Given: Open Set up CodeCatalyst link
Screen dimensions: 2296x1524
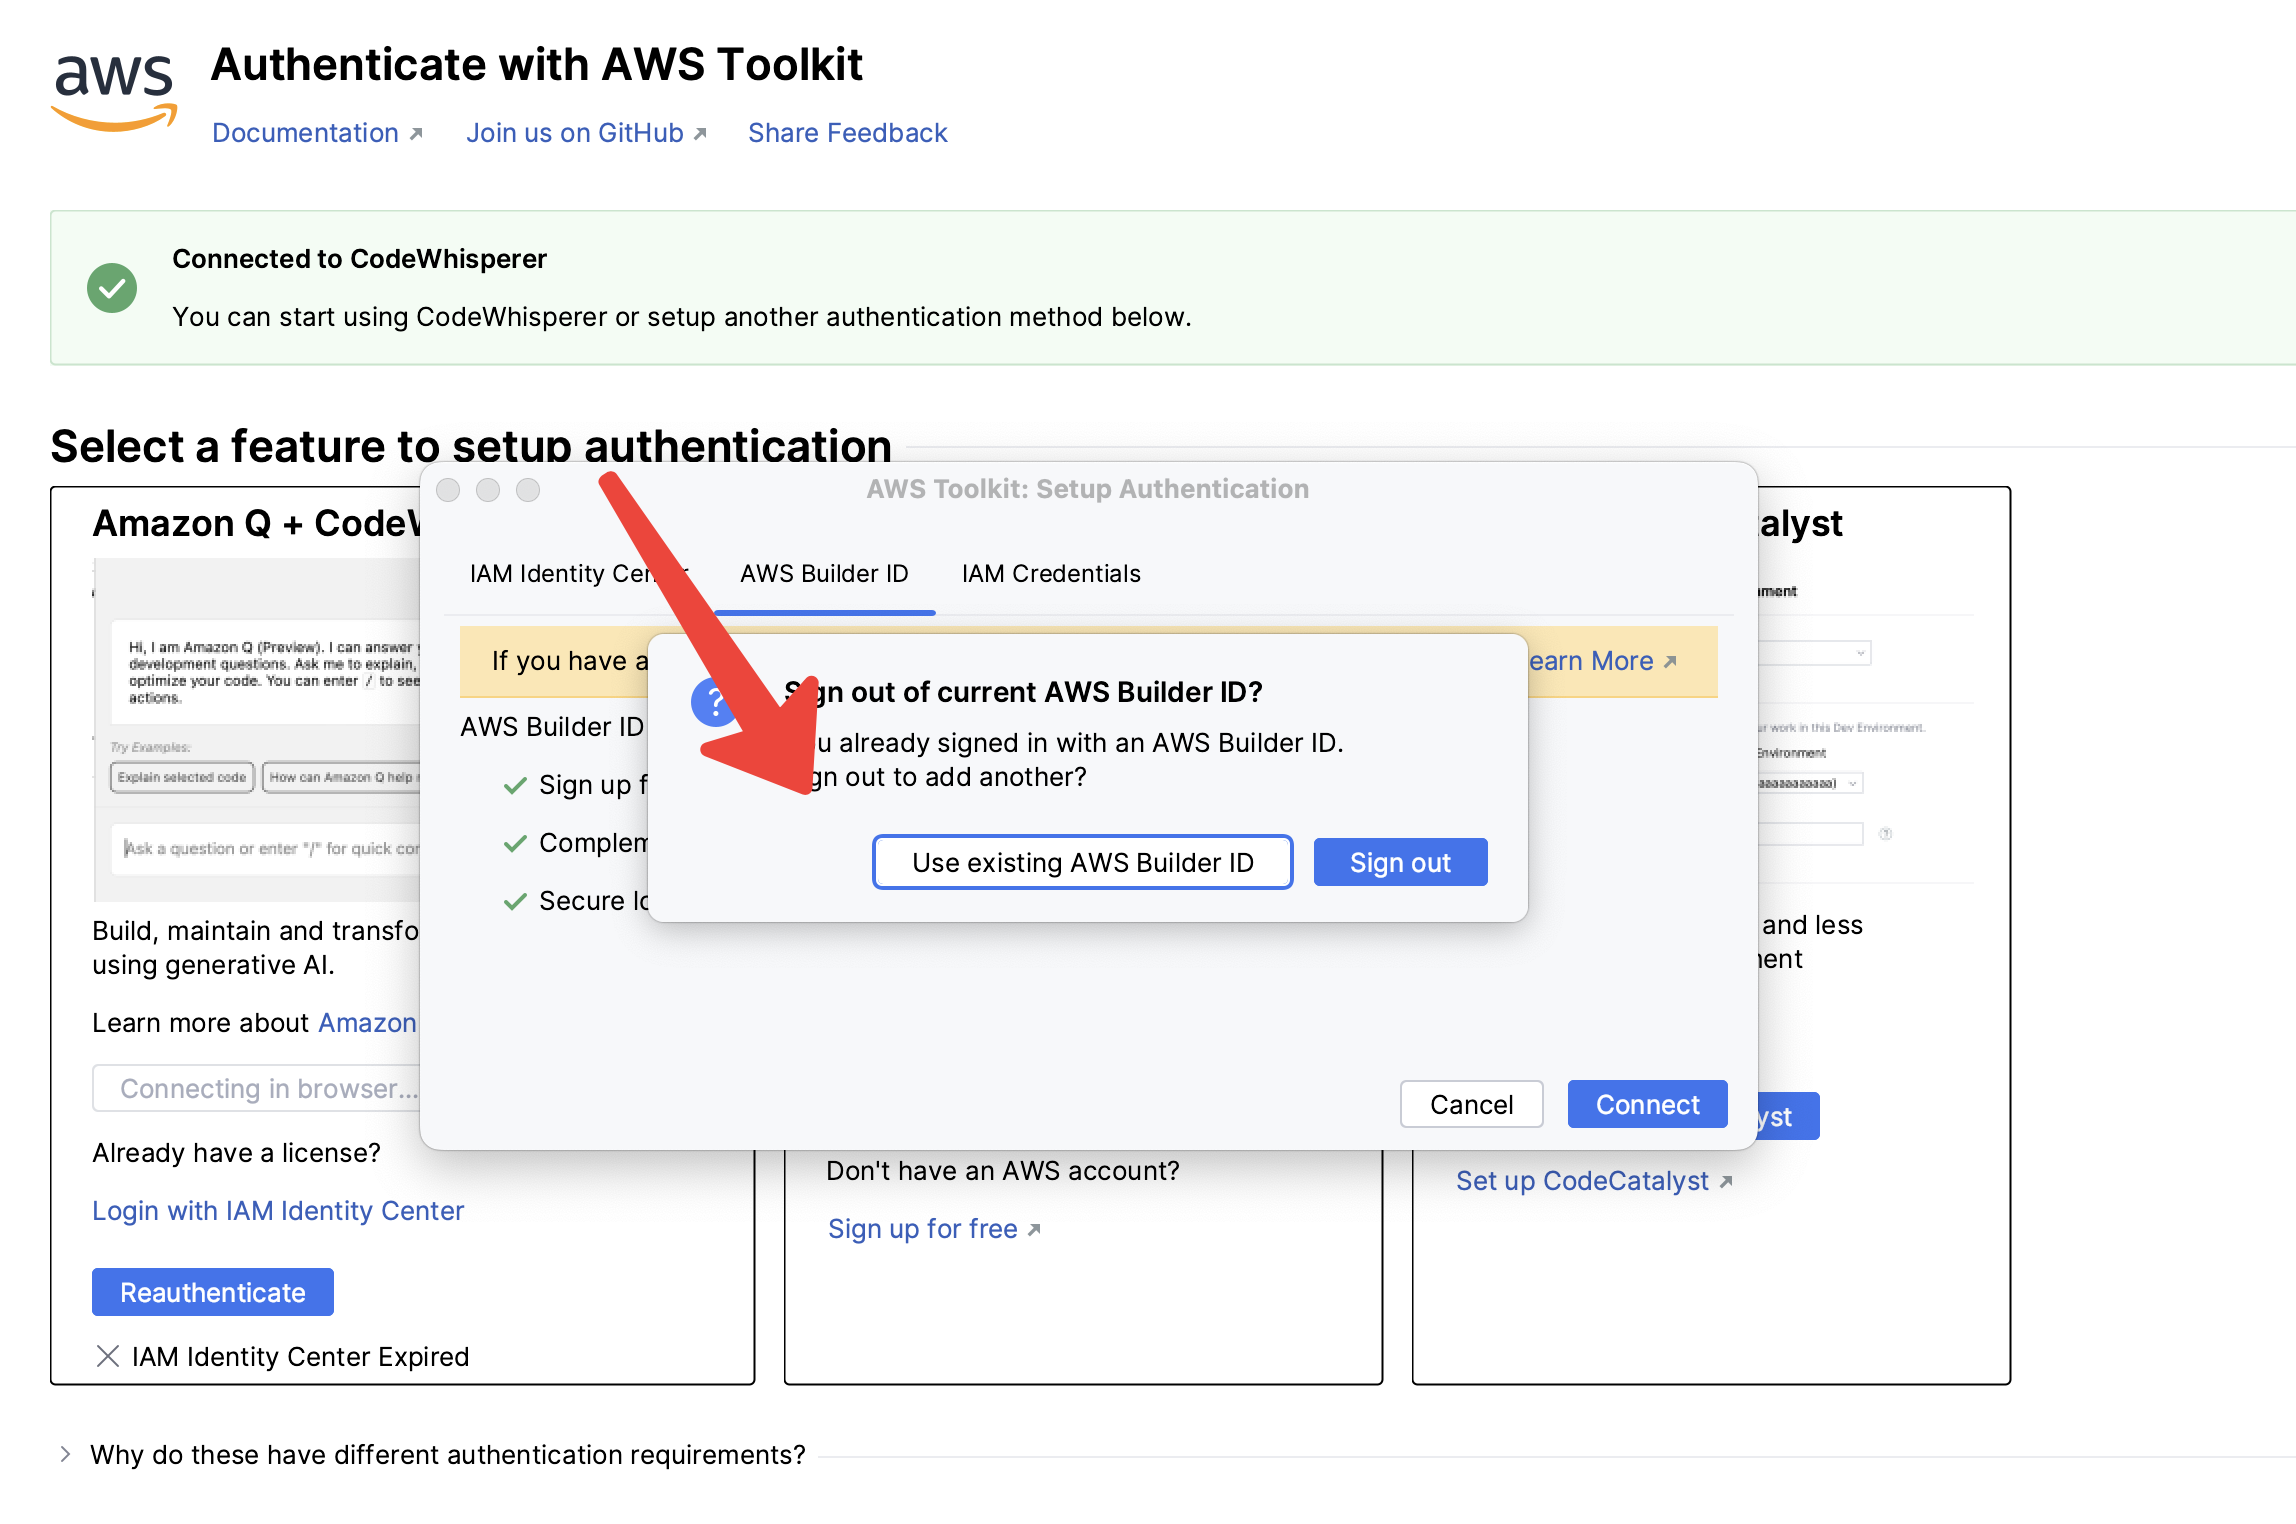Looking at the screenshot, I should click(x=1594, y=1181).
